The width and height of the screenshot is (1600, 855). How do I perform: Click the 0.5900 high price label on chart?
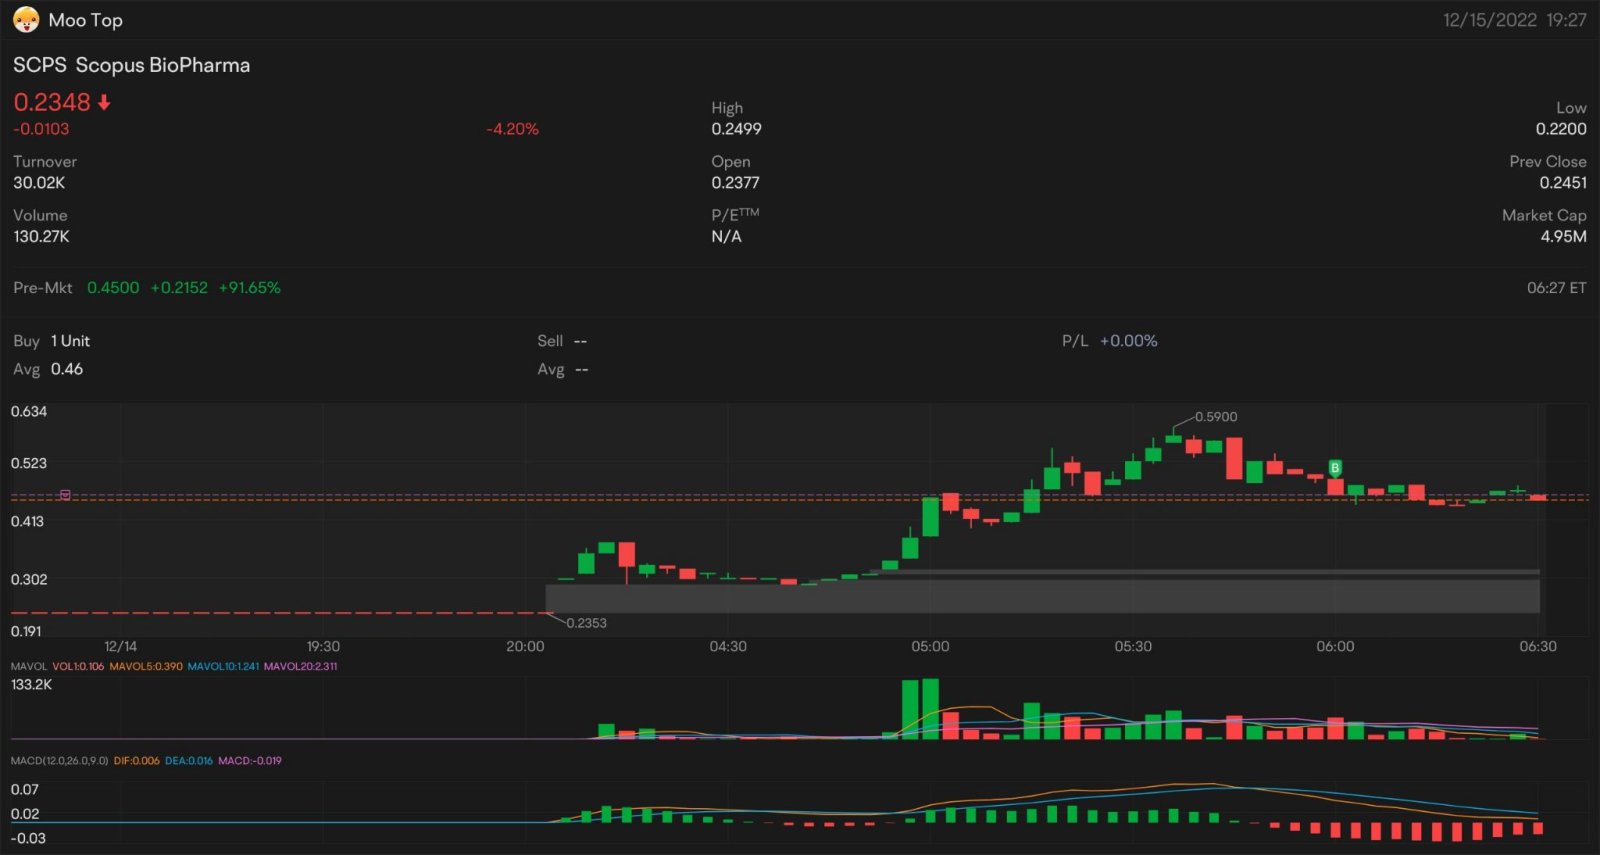point(1216,417)
